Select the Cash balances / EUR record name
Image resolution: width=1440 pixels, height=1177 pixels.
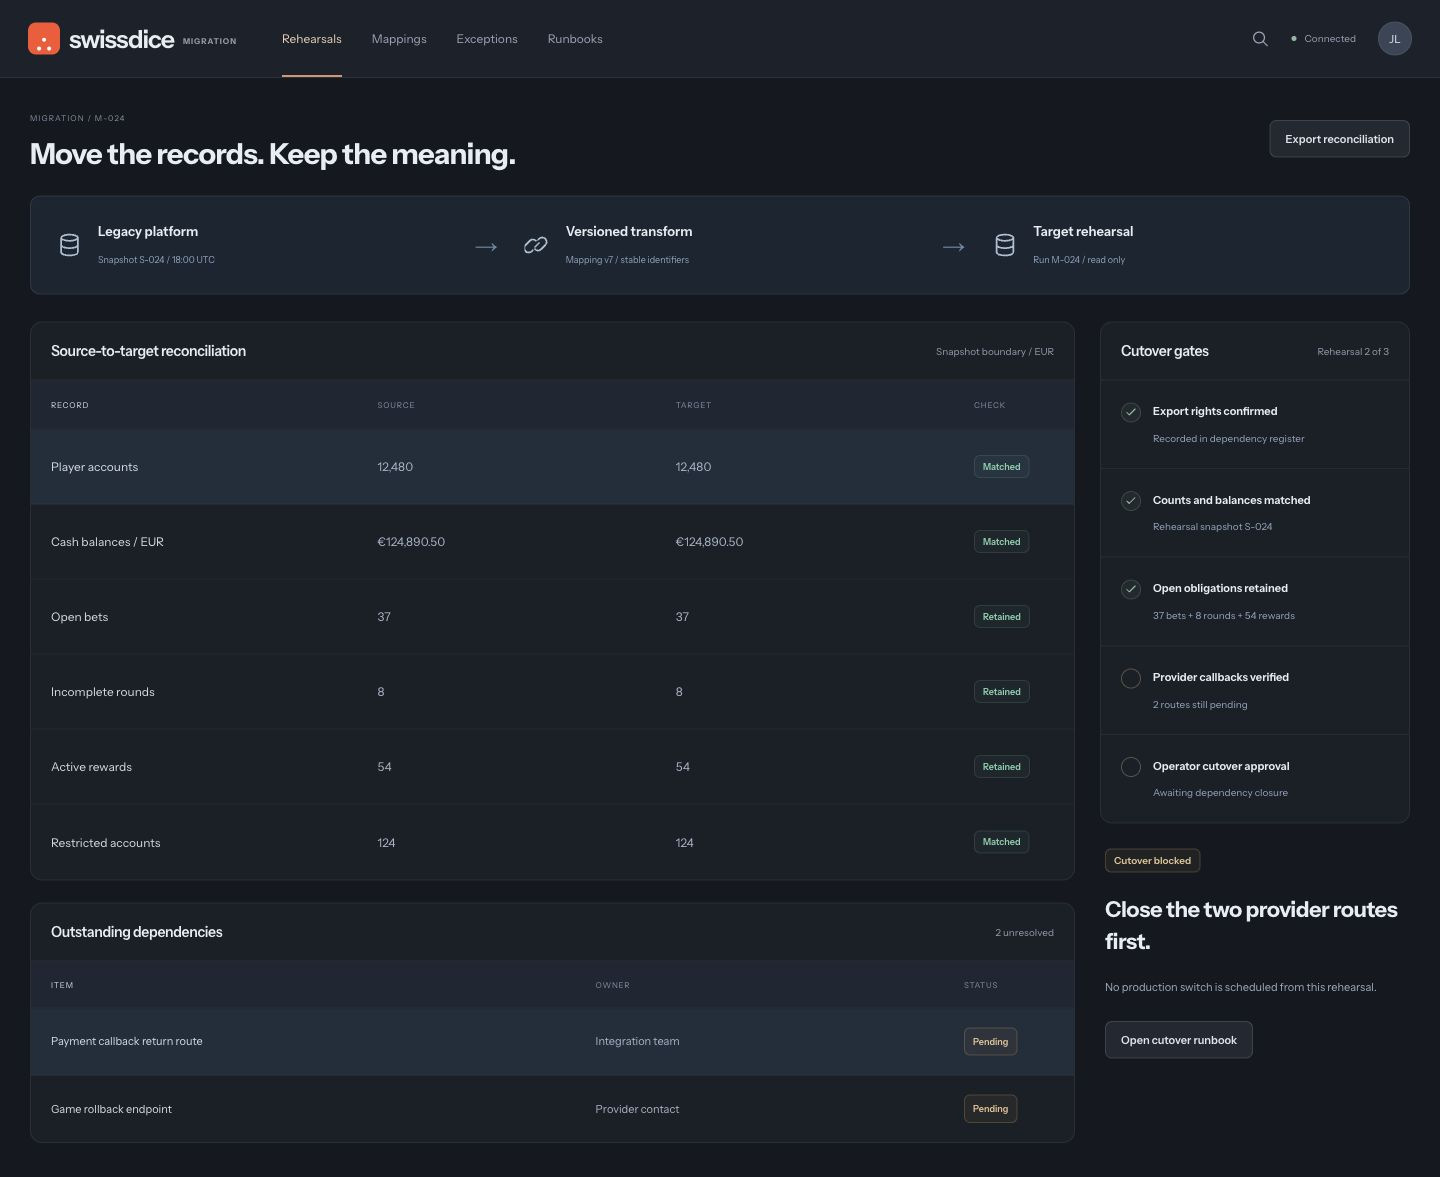(107, 542)
